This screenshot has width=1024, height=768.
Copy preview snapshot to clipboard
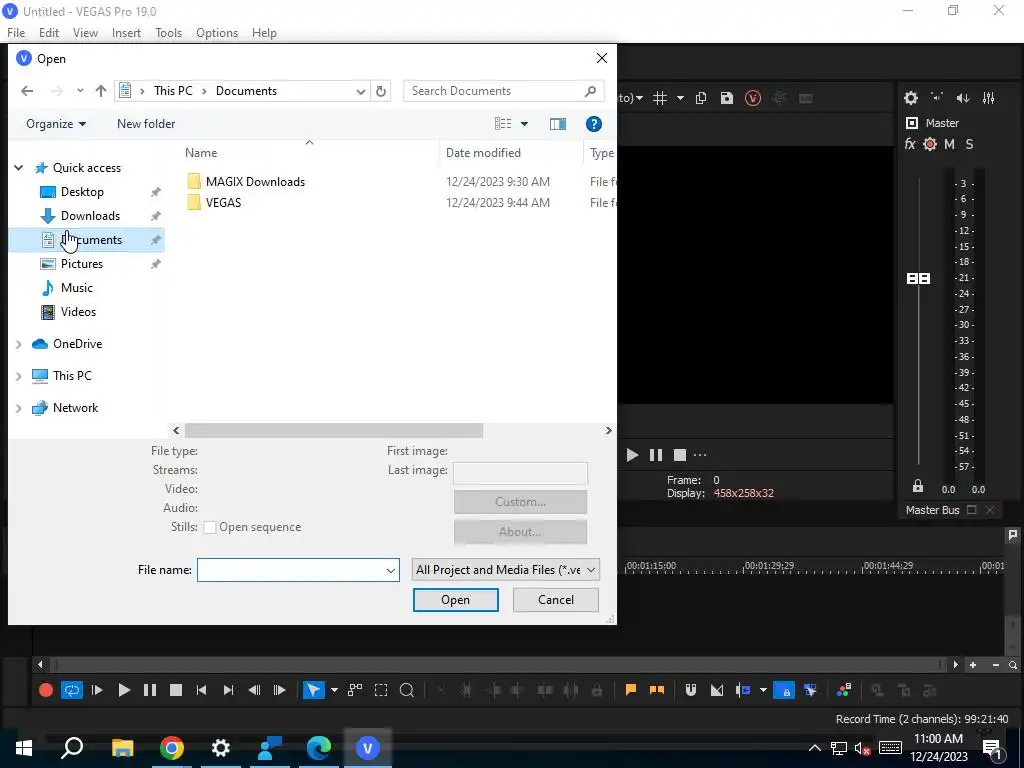click(x=701, y=98)
